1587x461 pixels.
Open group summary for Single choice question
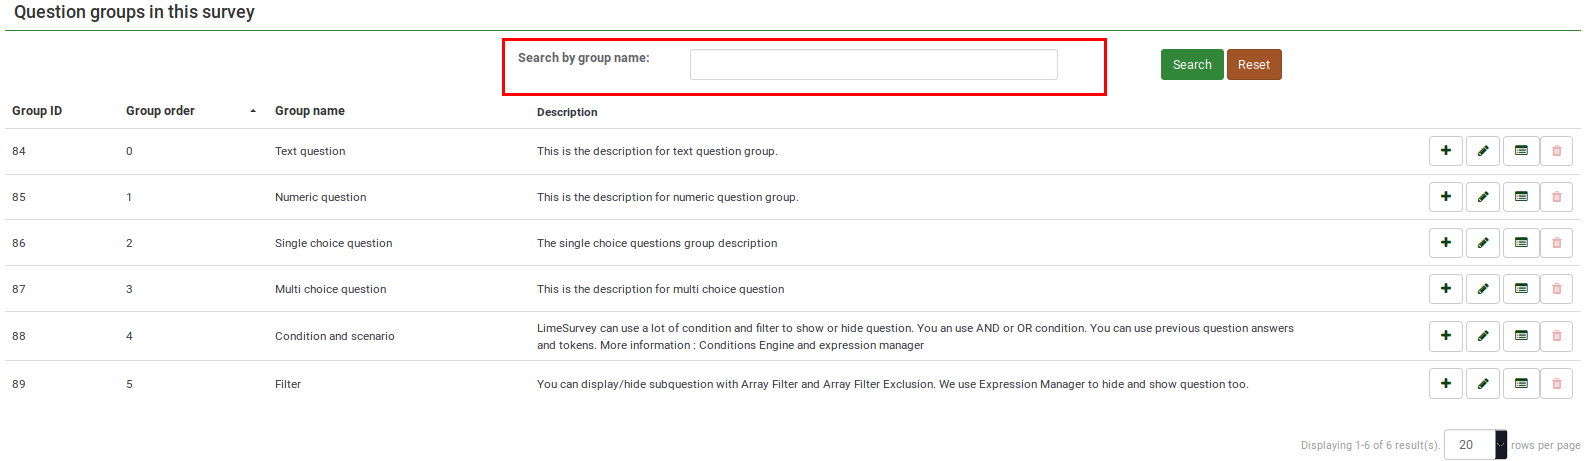click(1520, 243)
